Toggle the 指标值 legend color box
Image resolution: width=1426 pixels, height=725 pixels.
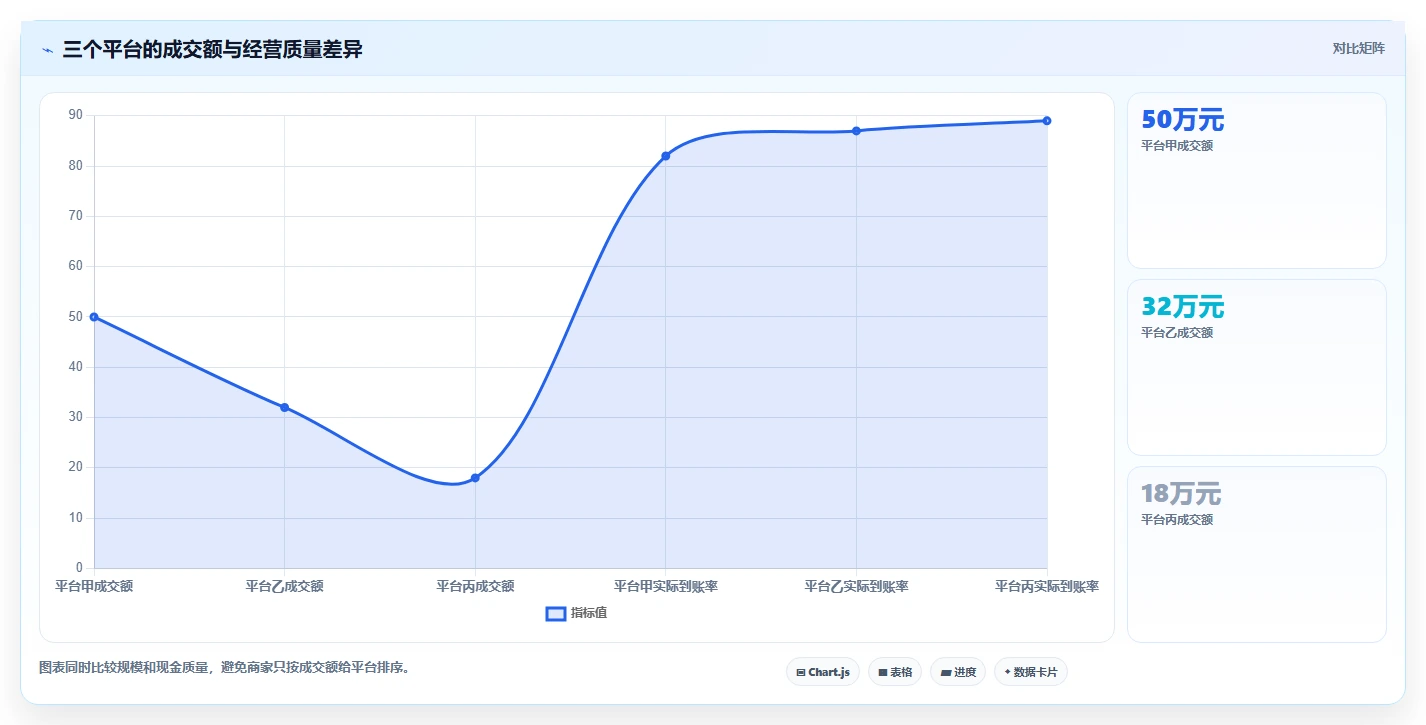click(556, 614)
